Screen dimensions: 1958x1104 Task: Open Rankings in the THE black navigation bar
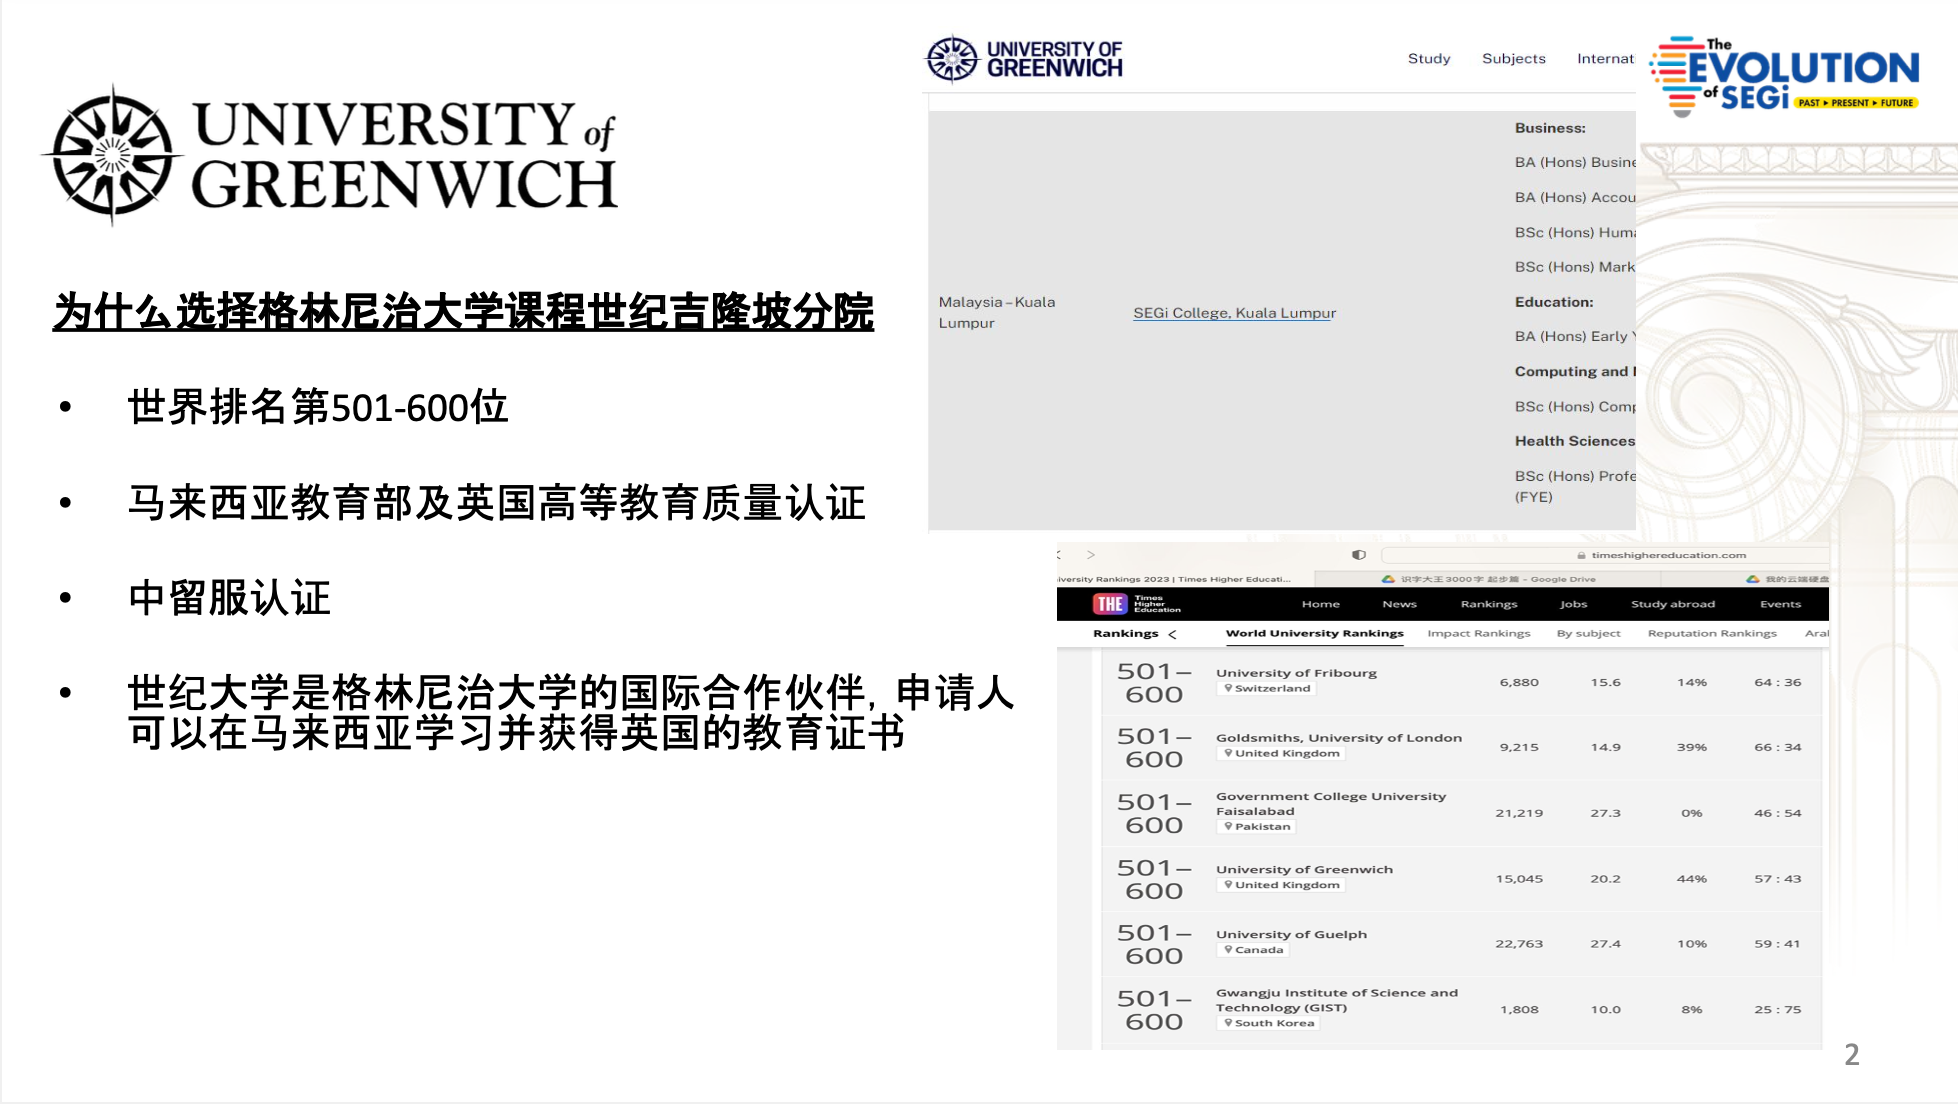(1489, 604)
